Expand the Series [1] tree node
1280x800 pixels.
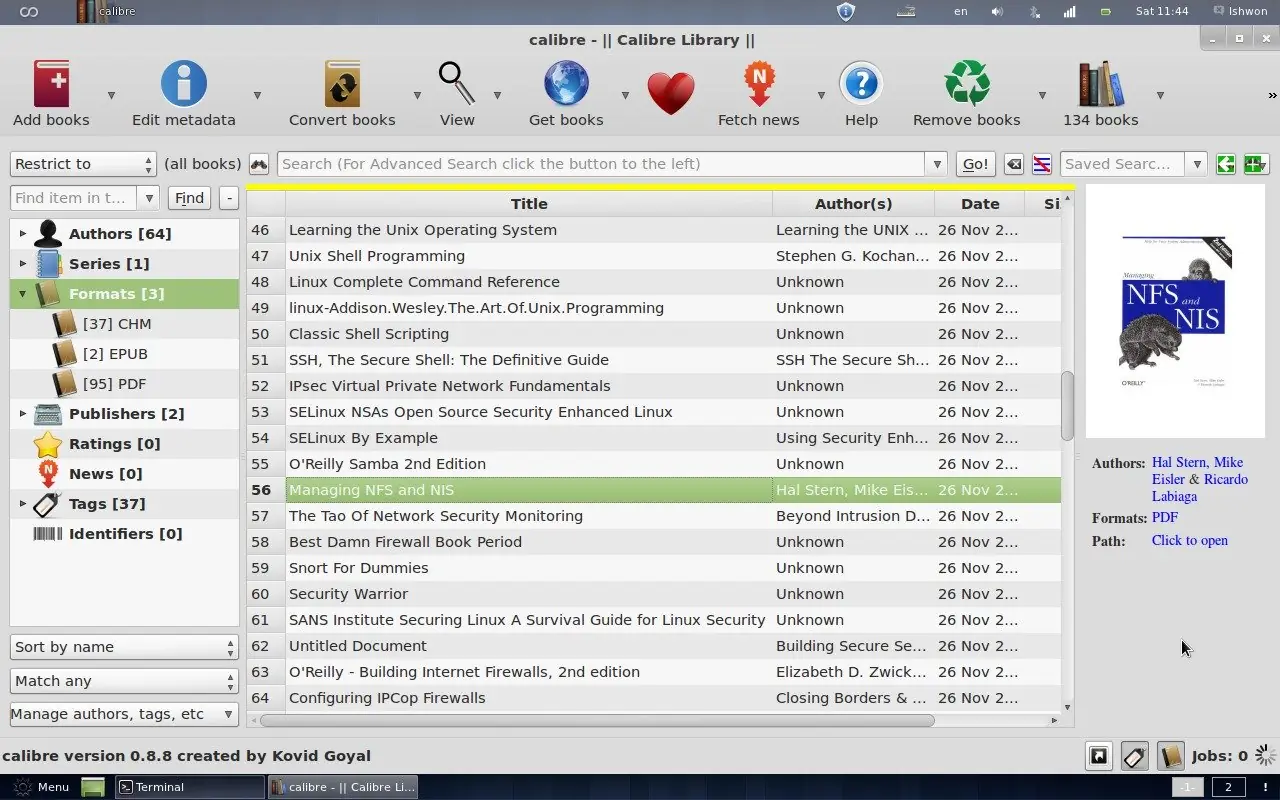pos(23,263)
